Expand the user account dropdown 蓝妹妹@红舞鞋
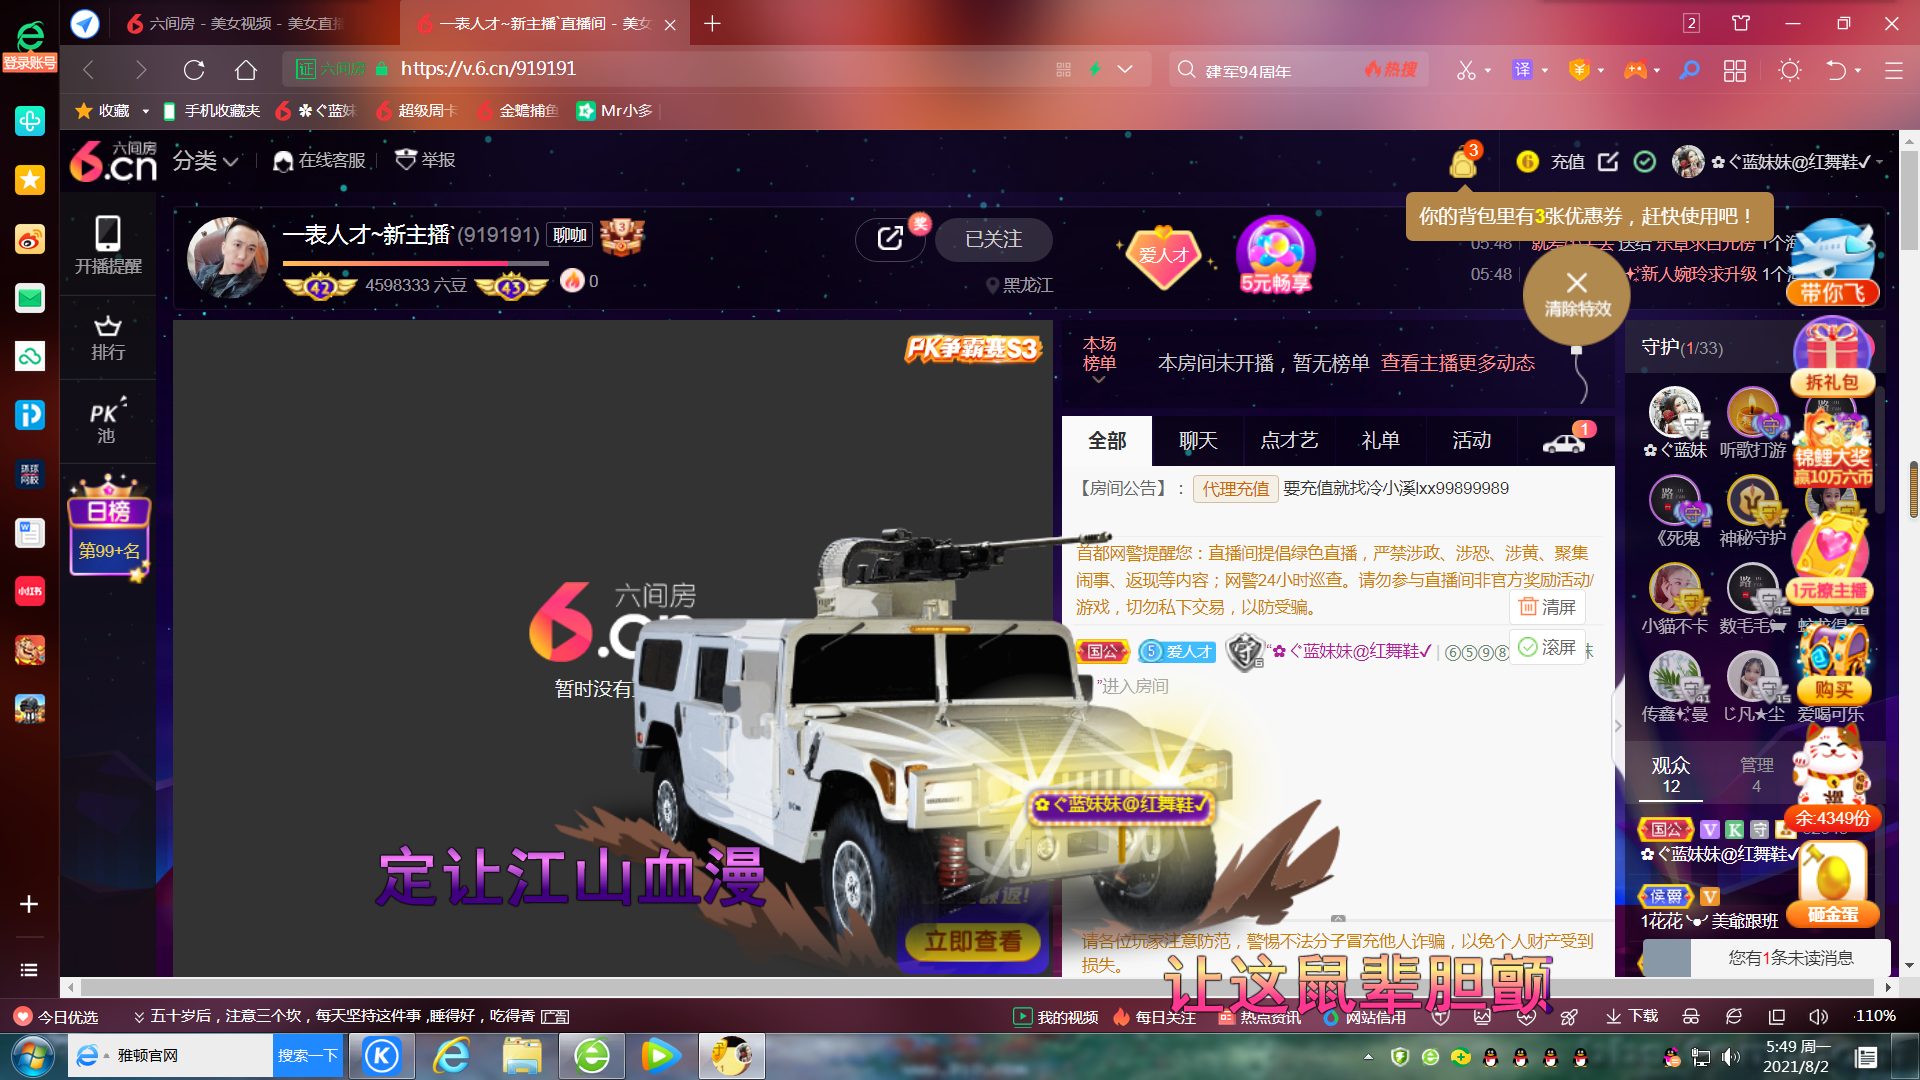This screenshot has width=1920, height=1080. tap(1879, 162)
